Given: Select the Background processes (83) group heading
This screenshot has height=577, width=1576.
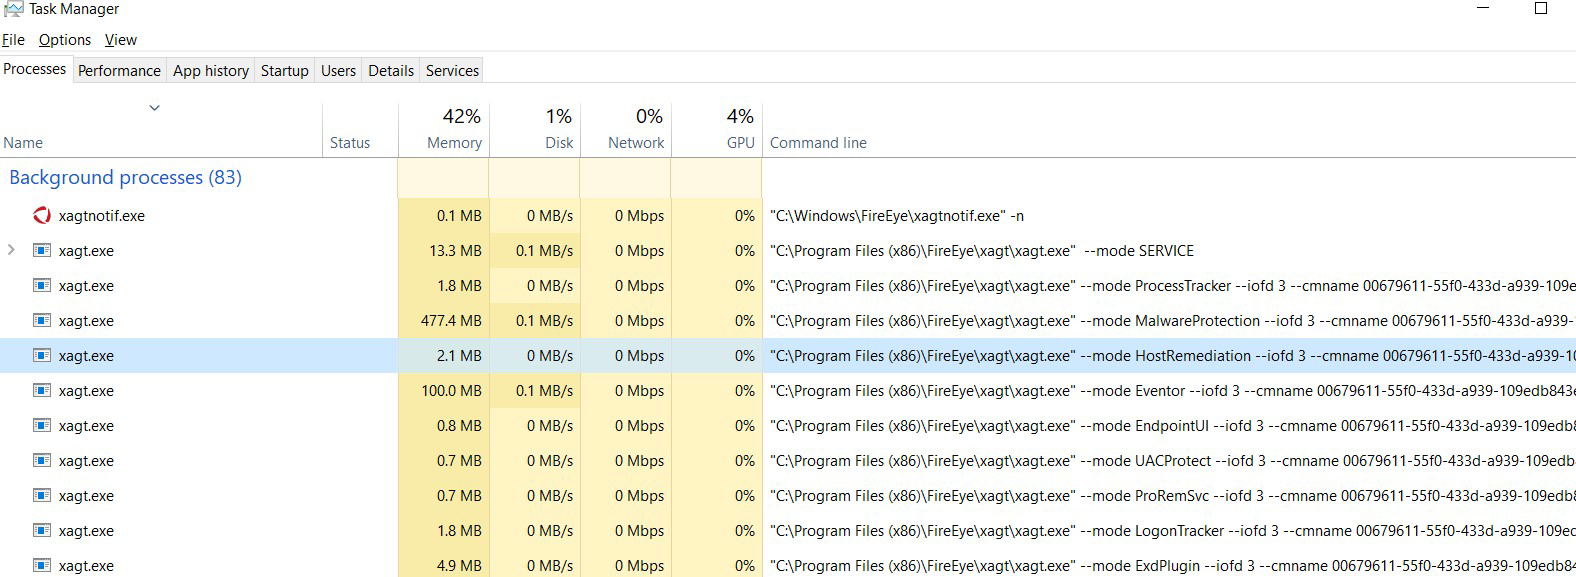Looking at the screenshot, I should click(x=125, y=177).
